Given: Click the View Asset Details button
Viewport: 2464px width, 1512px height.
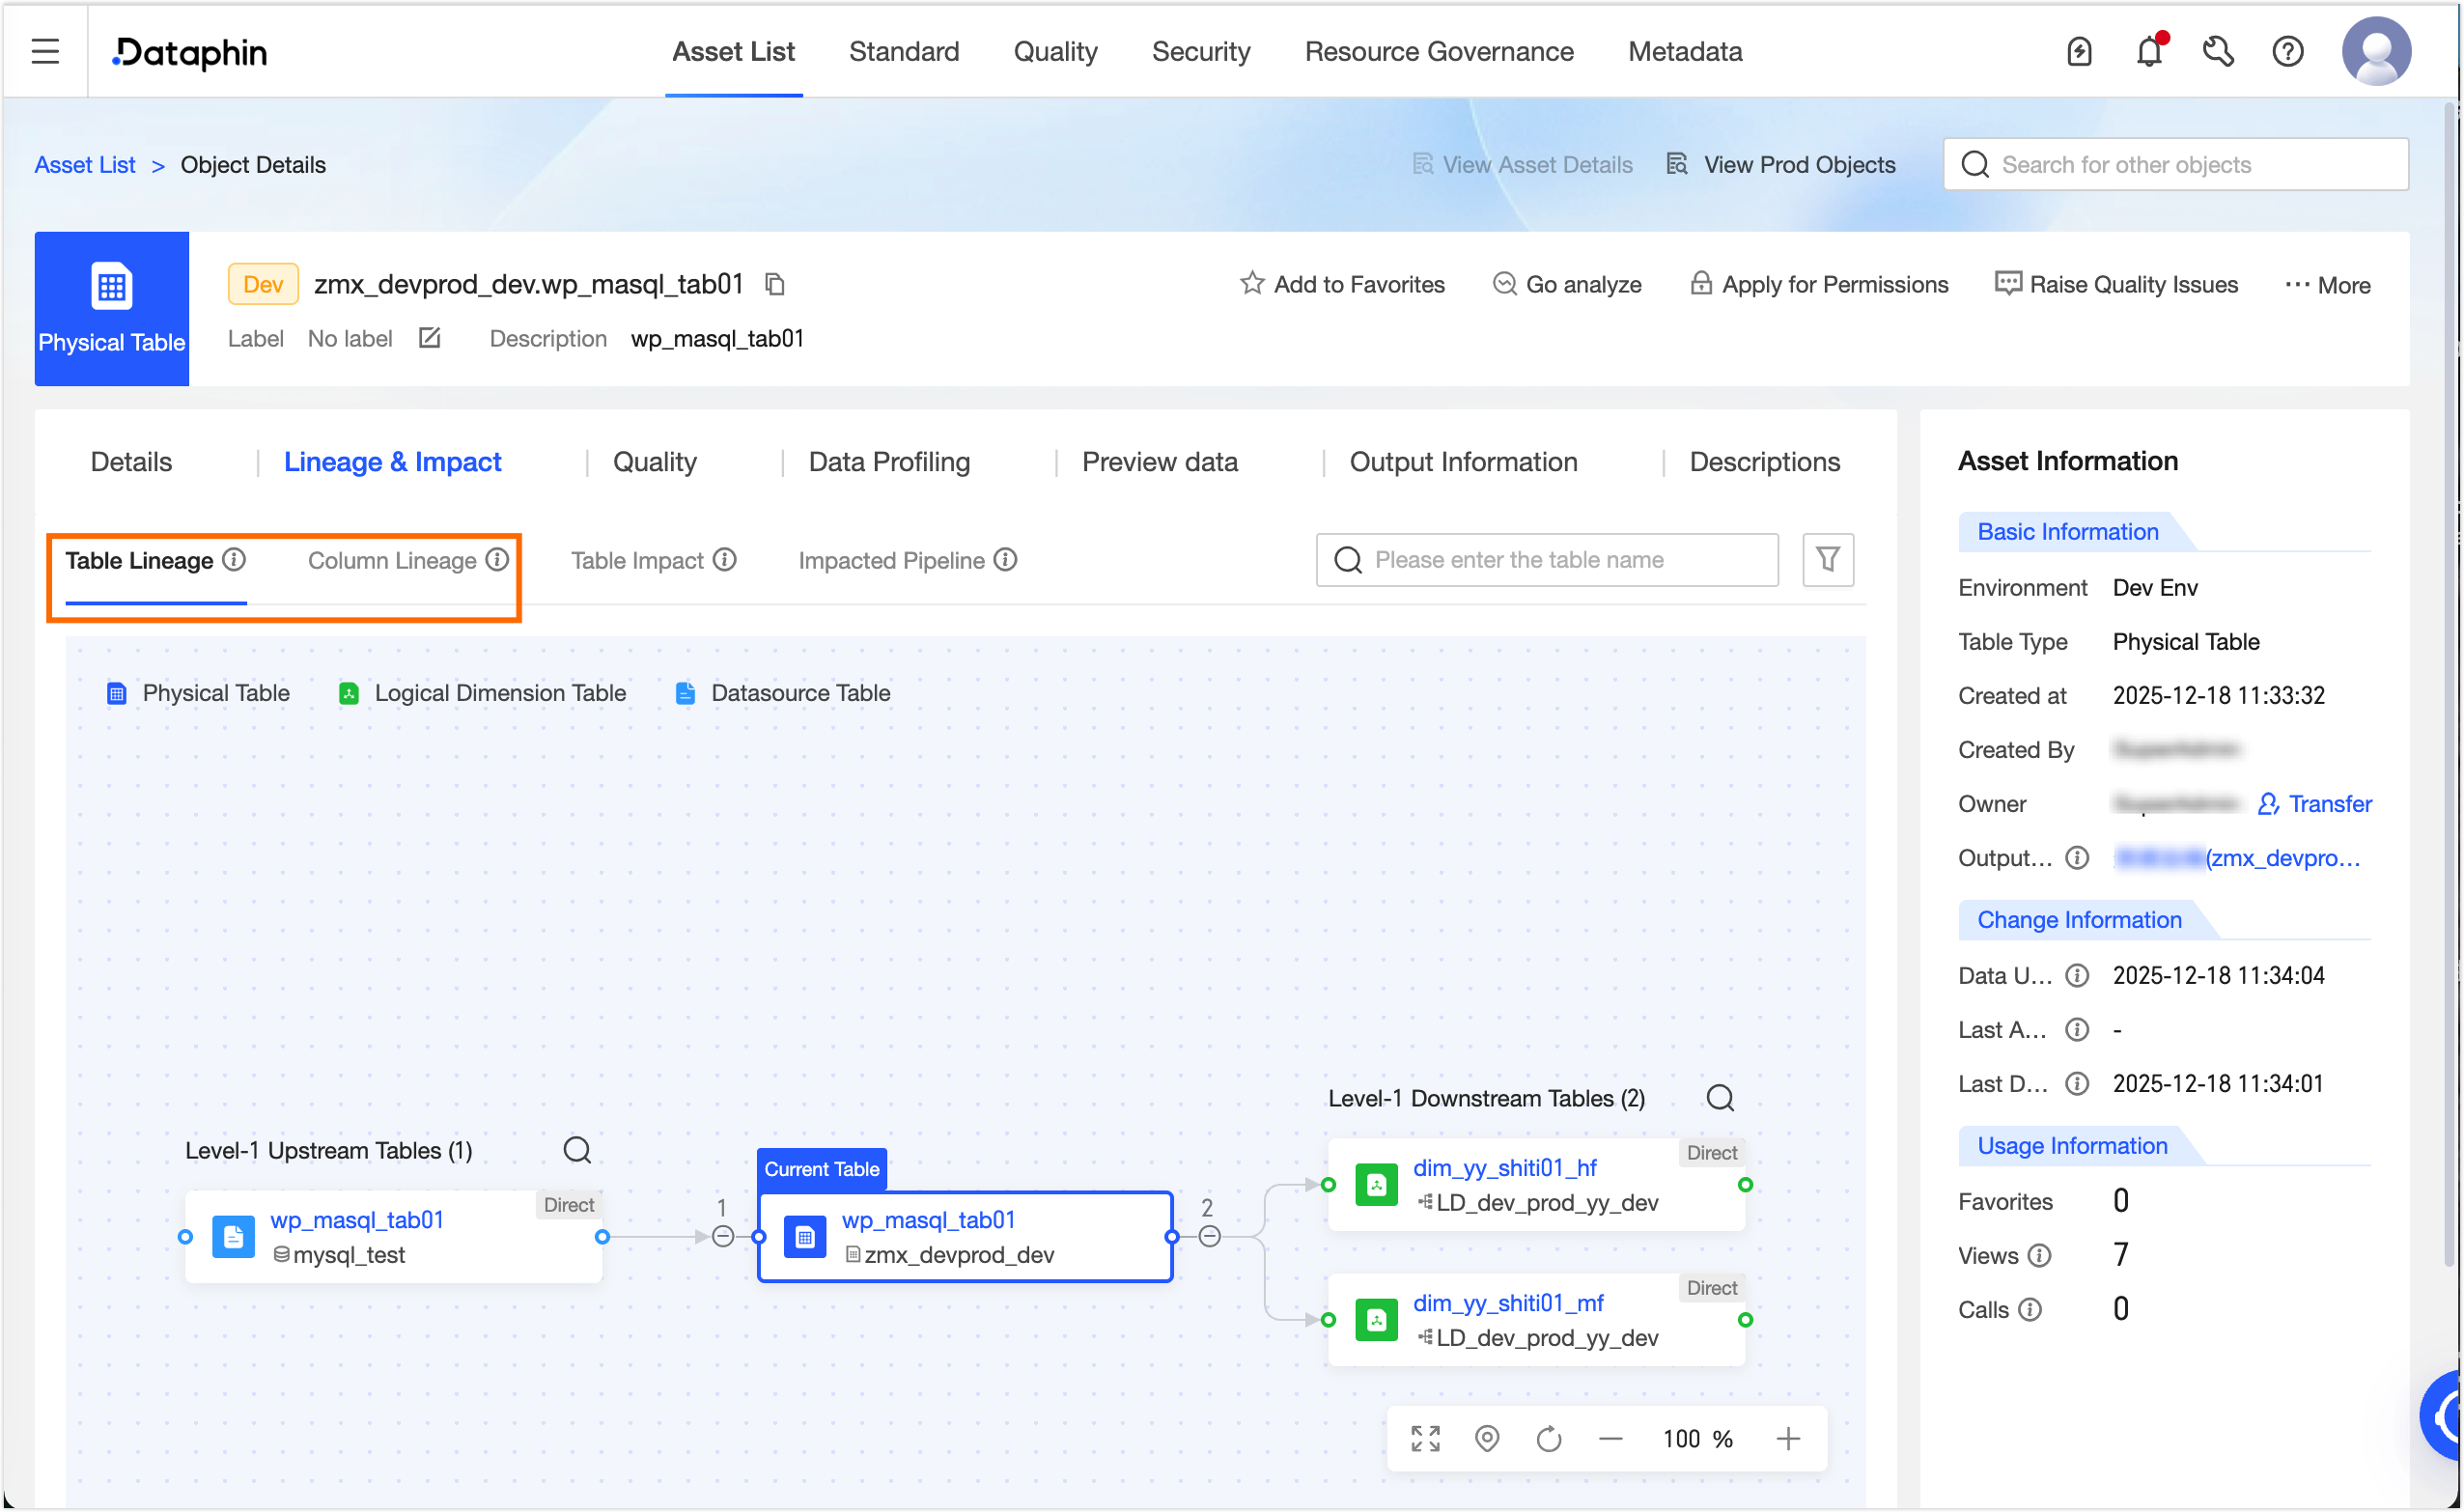Looking at the screenshot, I should click(1522, 164).
